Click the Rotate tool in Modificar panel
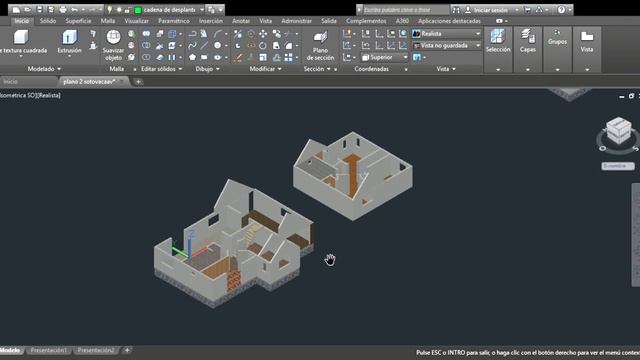The height and width of the screenshot is (360, 640). (262, 46)
